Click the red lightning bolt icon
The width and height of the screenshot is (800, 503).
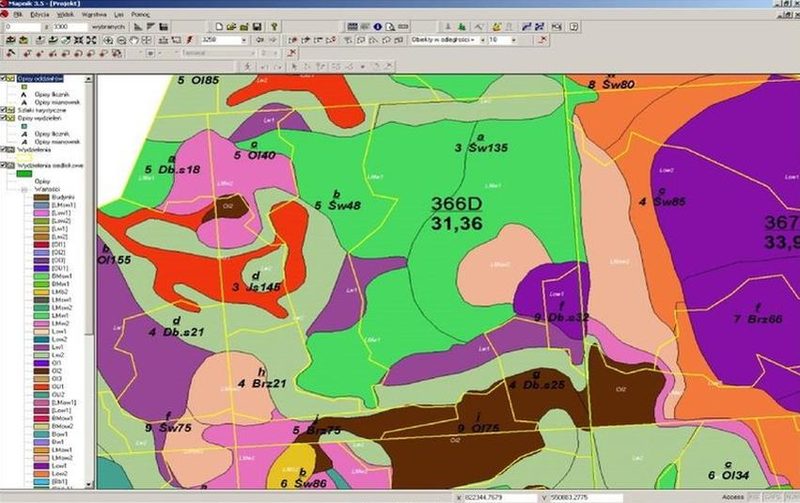(190, 40)
